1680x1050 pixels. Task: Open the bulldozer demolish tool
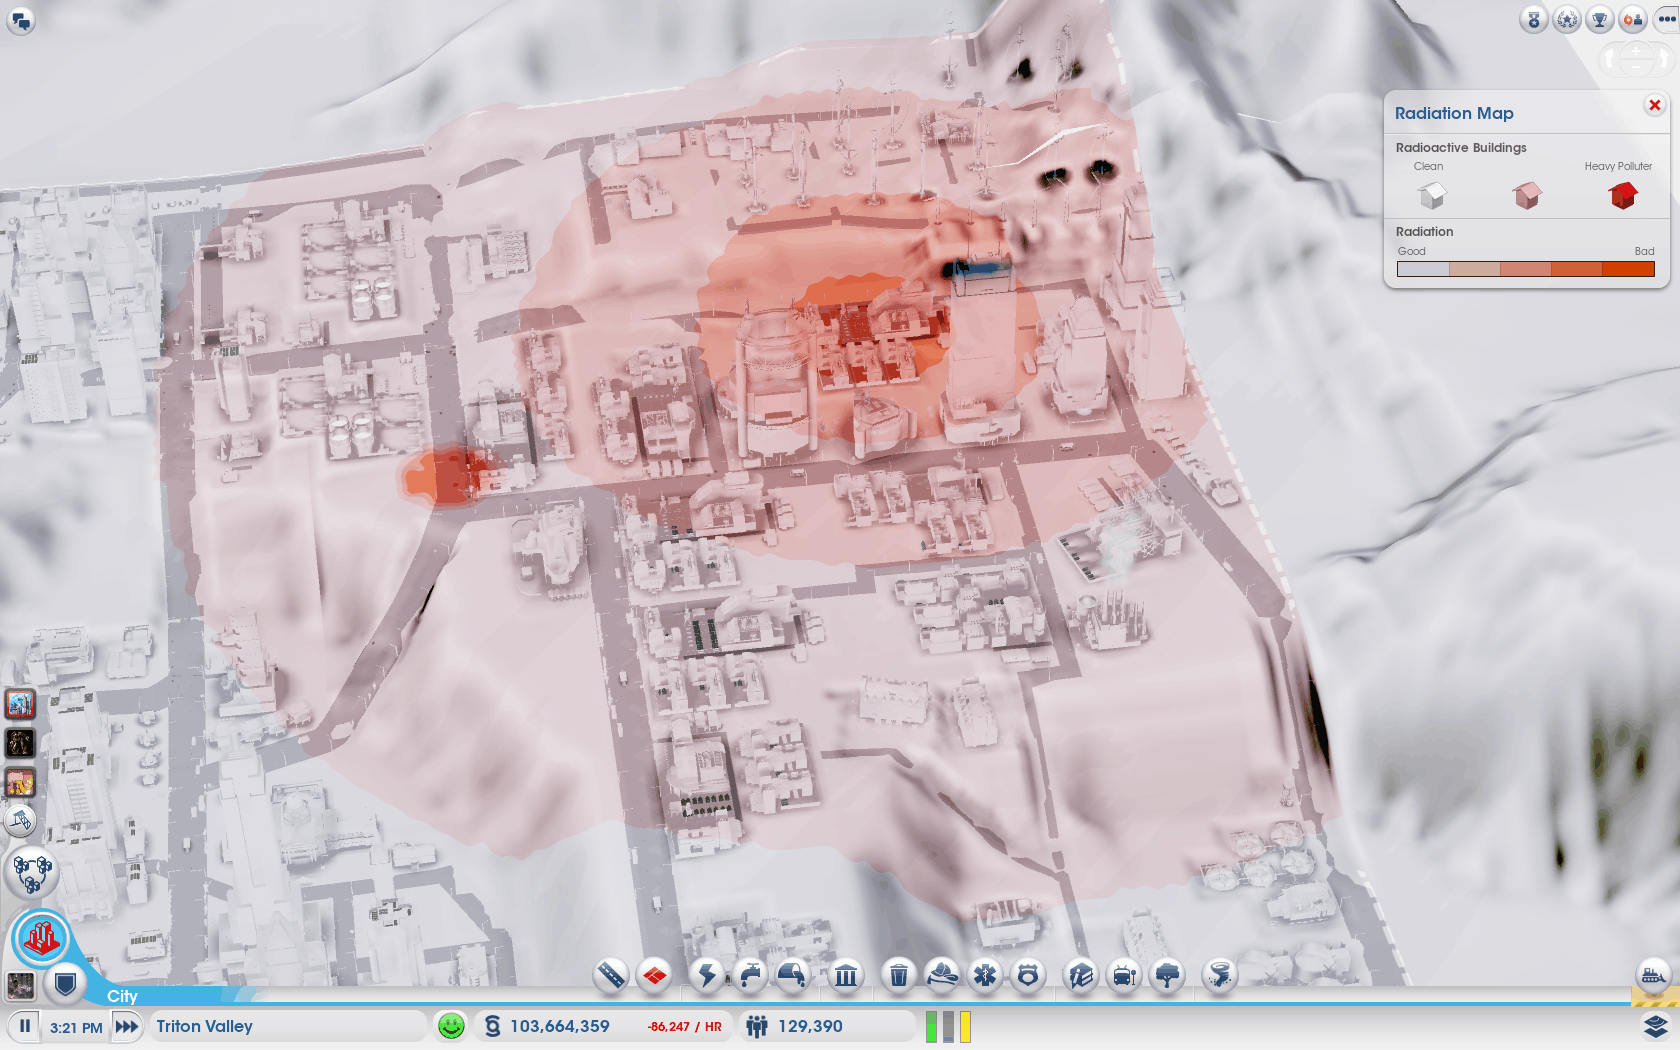[1654, 974]
